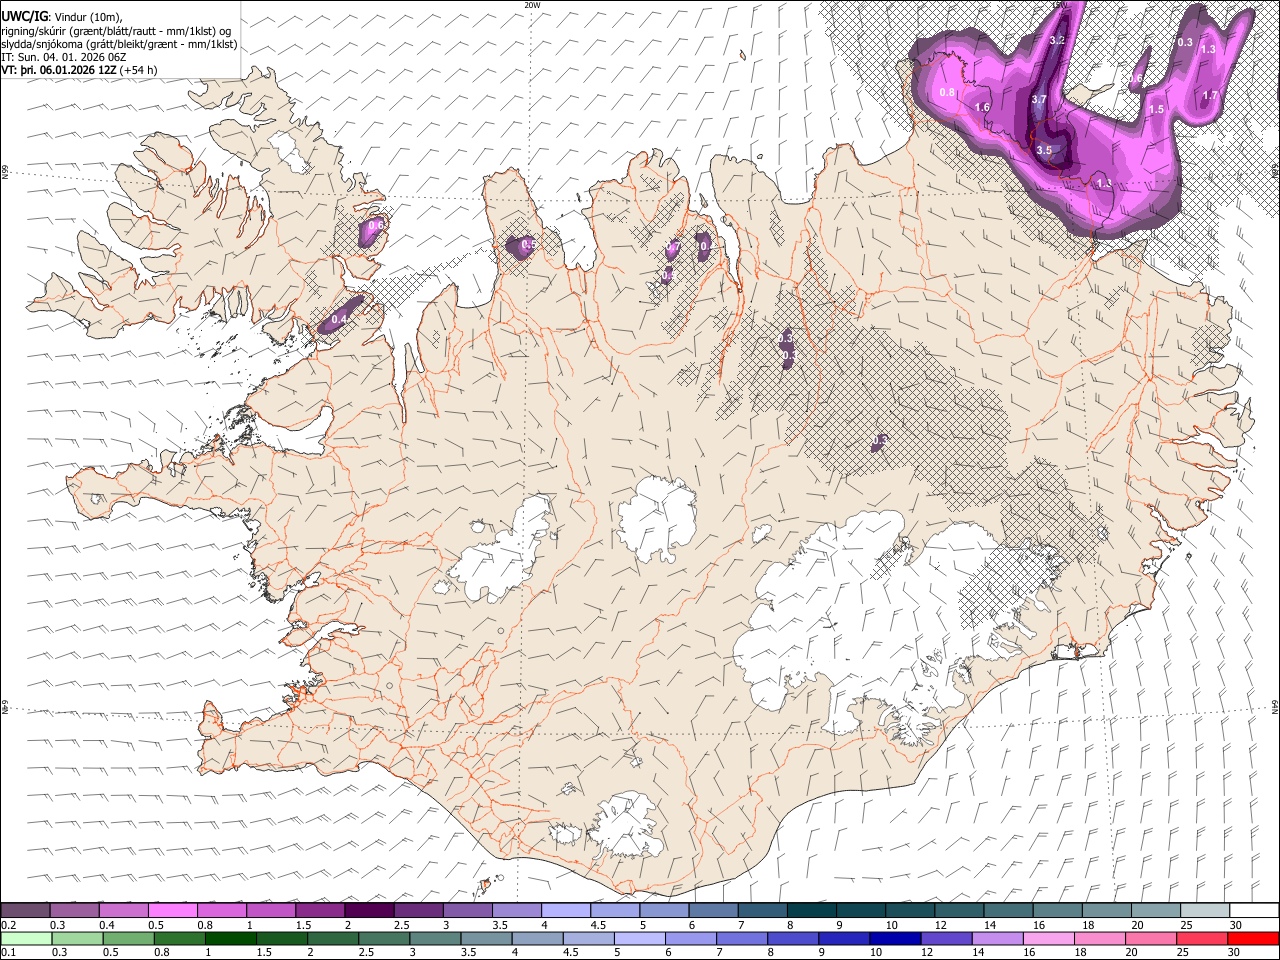Click the rain scale swatch between 10 and 12
1280x960 pixels.
[x=896, y=938]
